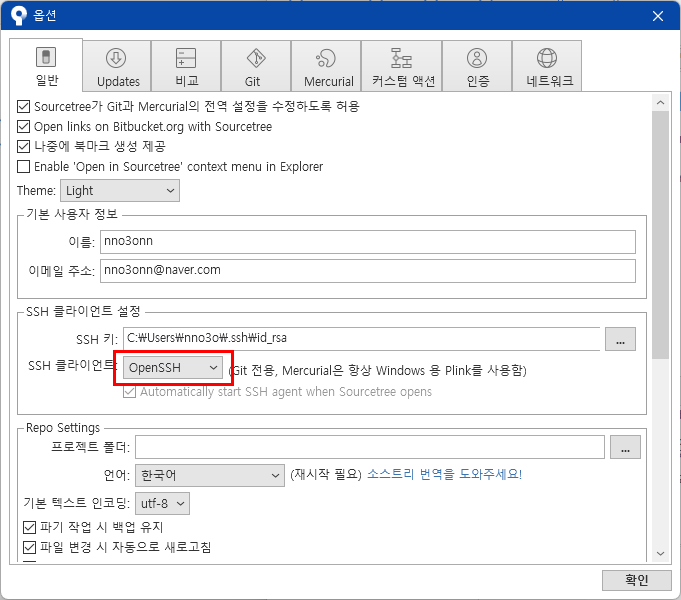Open the 일반 tab
The image size is (681, 600).
(46, 65)
